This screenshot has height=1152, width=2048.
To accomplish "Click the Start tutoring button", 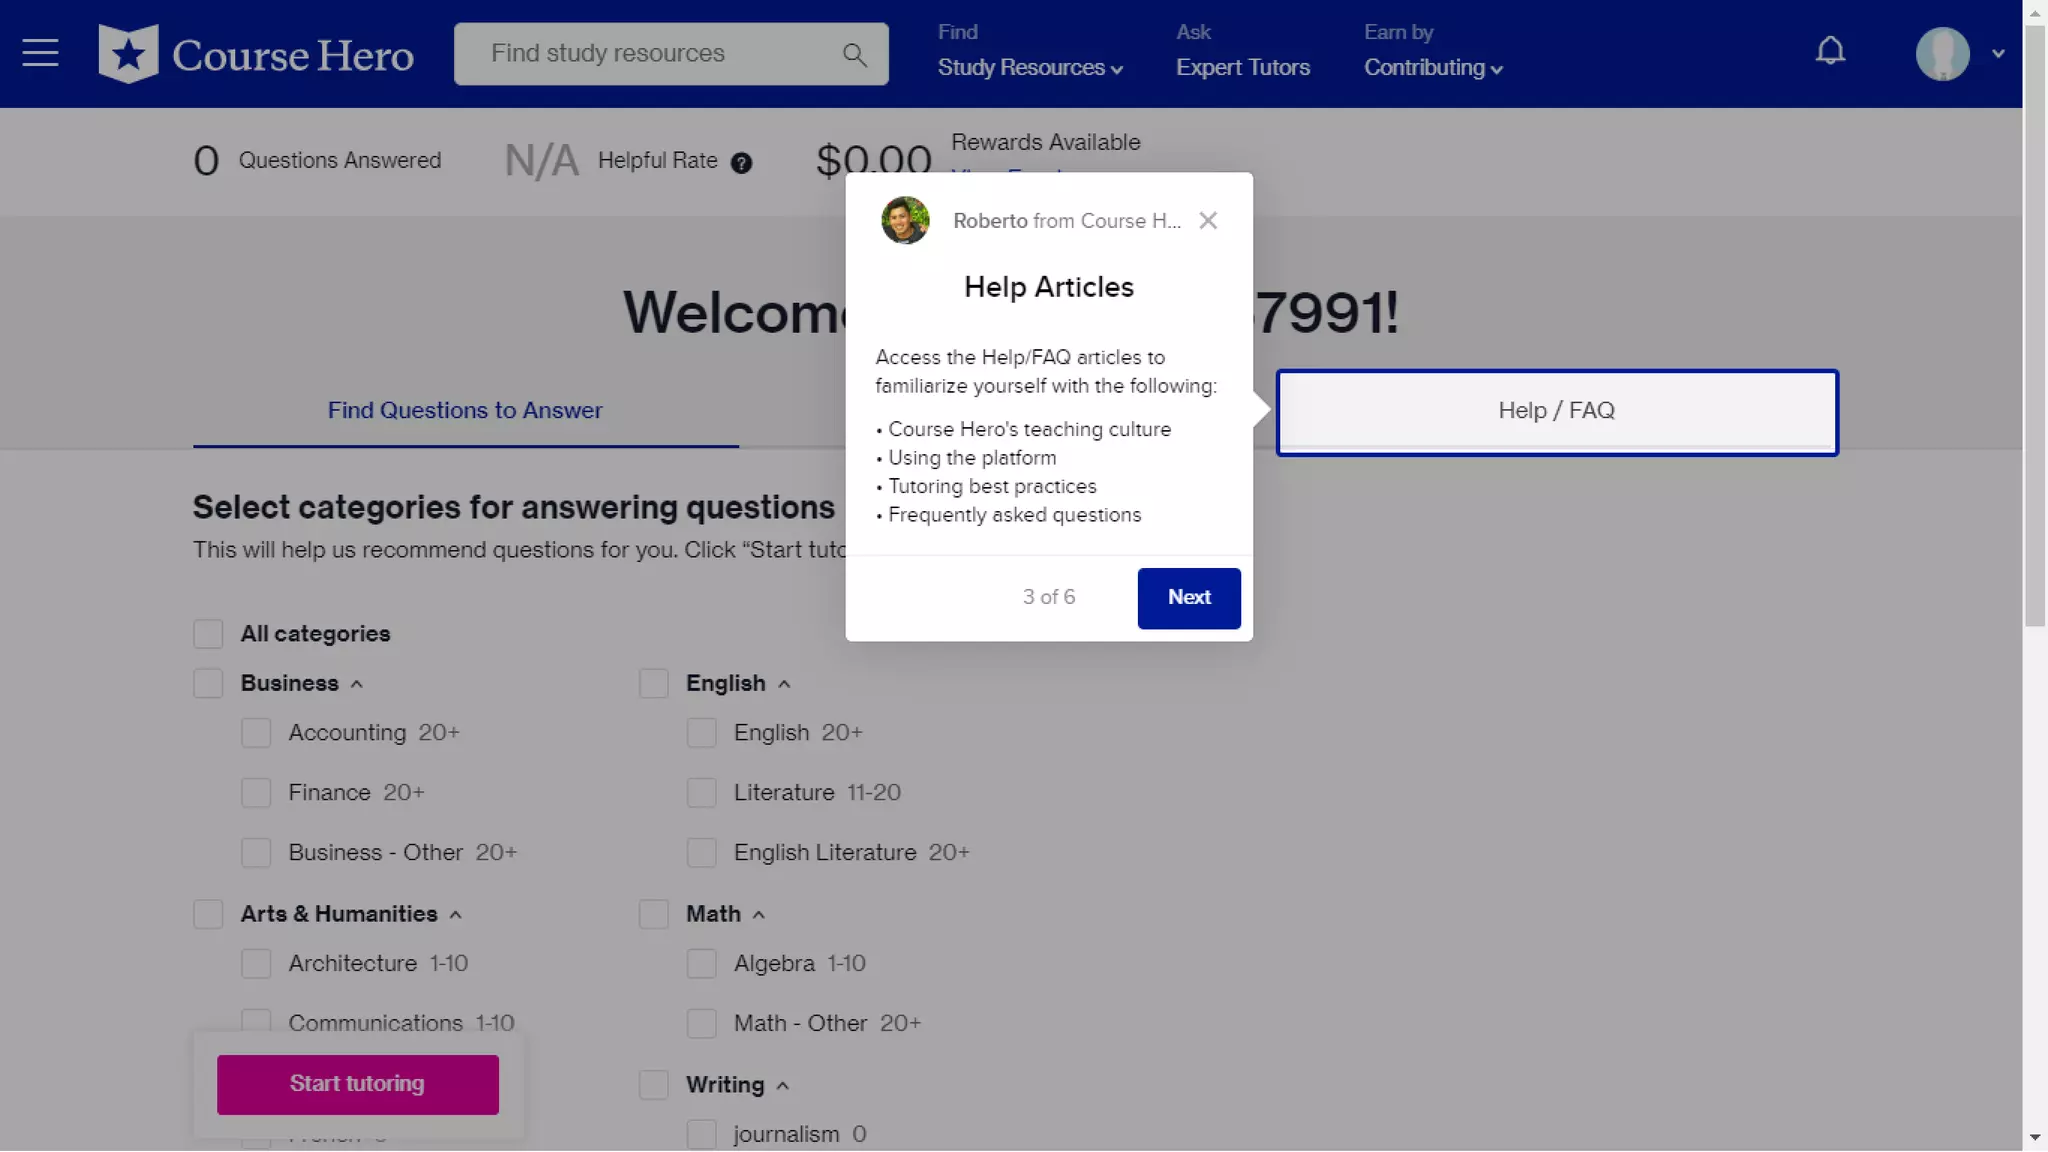I will 357,1084.
